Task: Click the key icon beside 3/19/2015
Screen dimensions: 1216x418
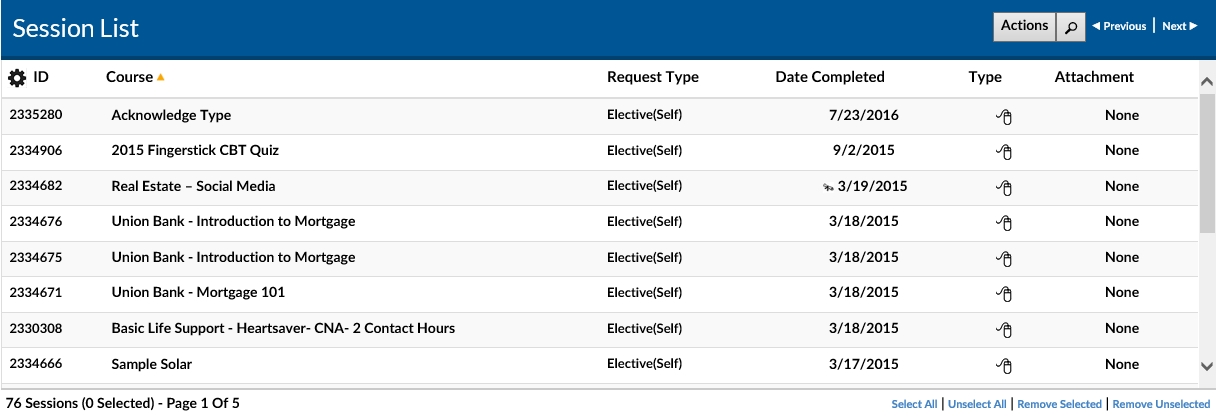Action: click(828, 187)
